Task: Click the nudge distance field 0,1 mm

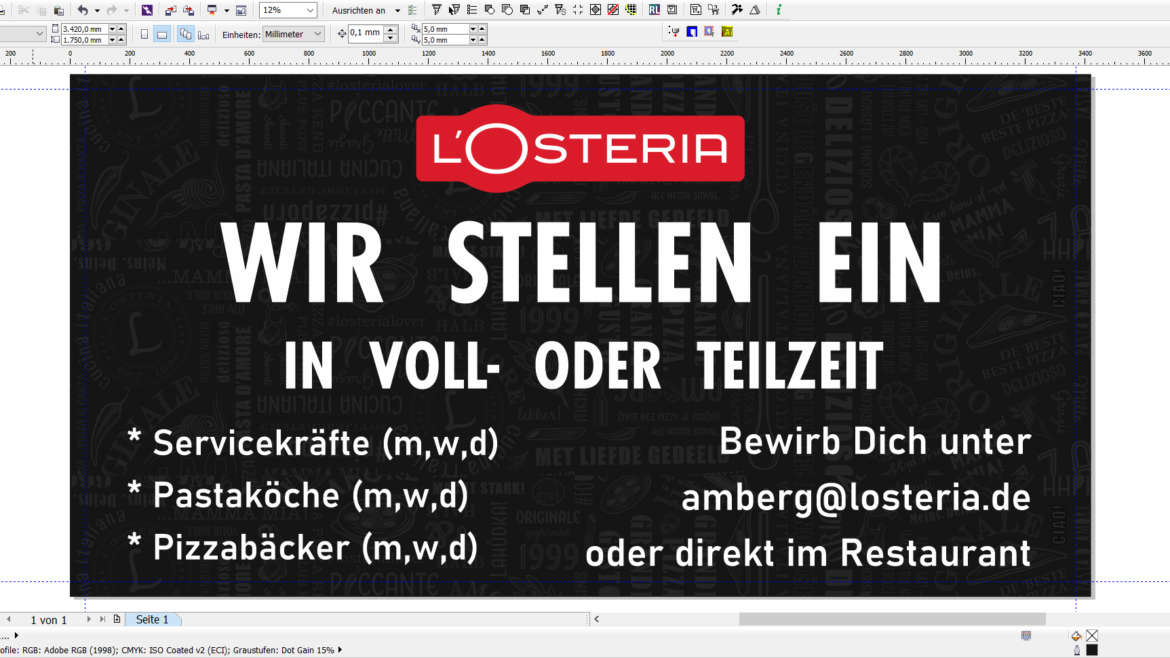Action: coord(366,33)
